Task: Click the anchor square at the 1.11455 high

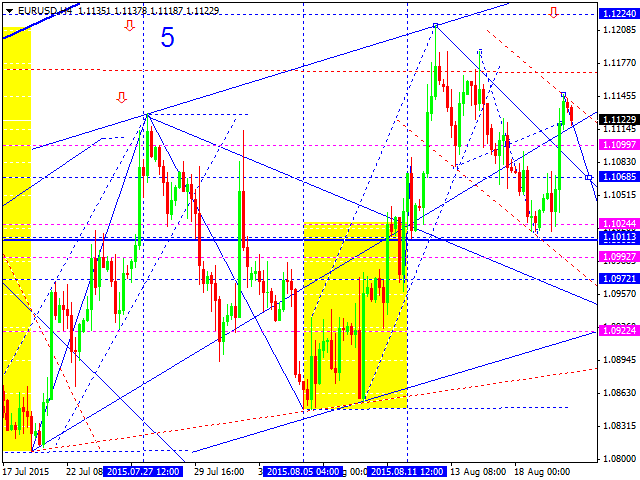Action: pyautogui.click(x=563, y=95)
